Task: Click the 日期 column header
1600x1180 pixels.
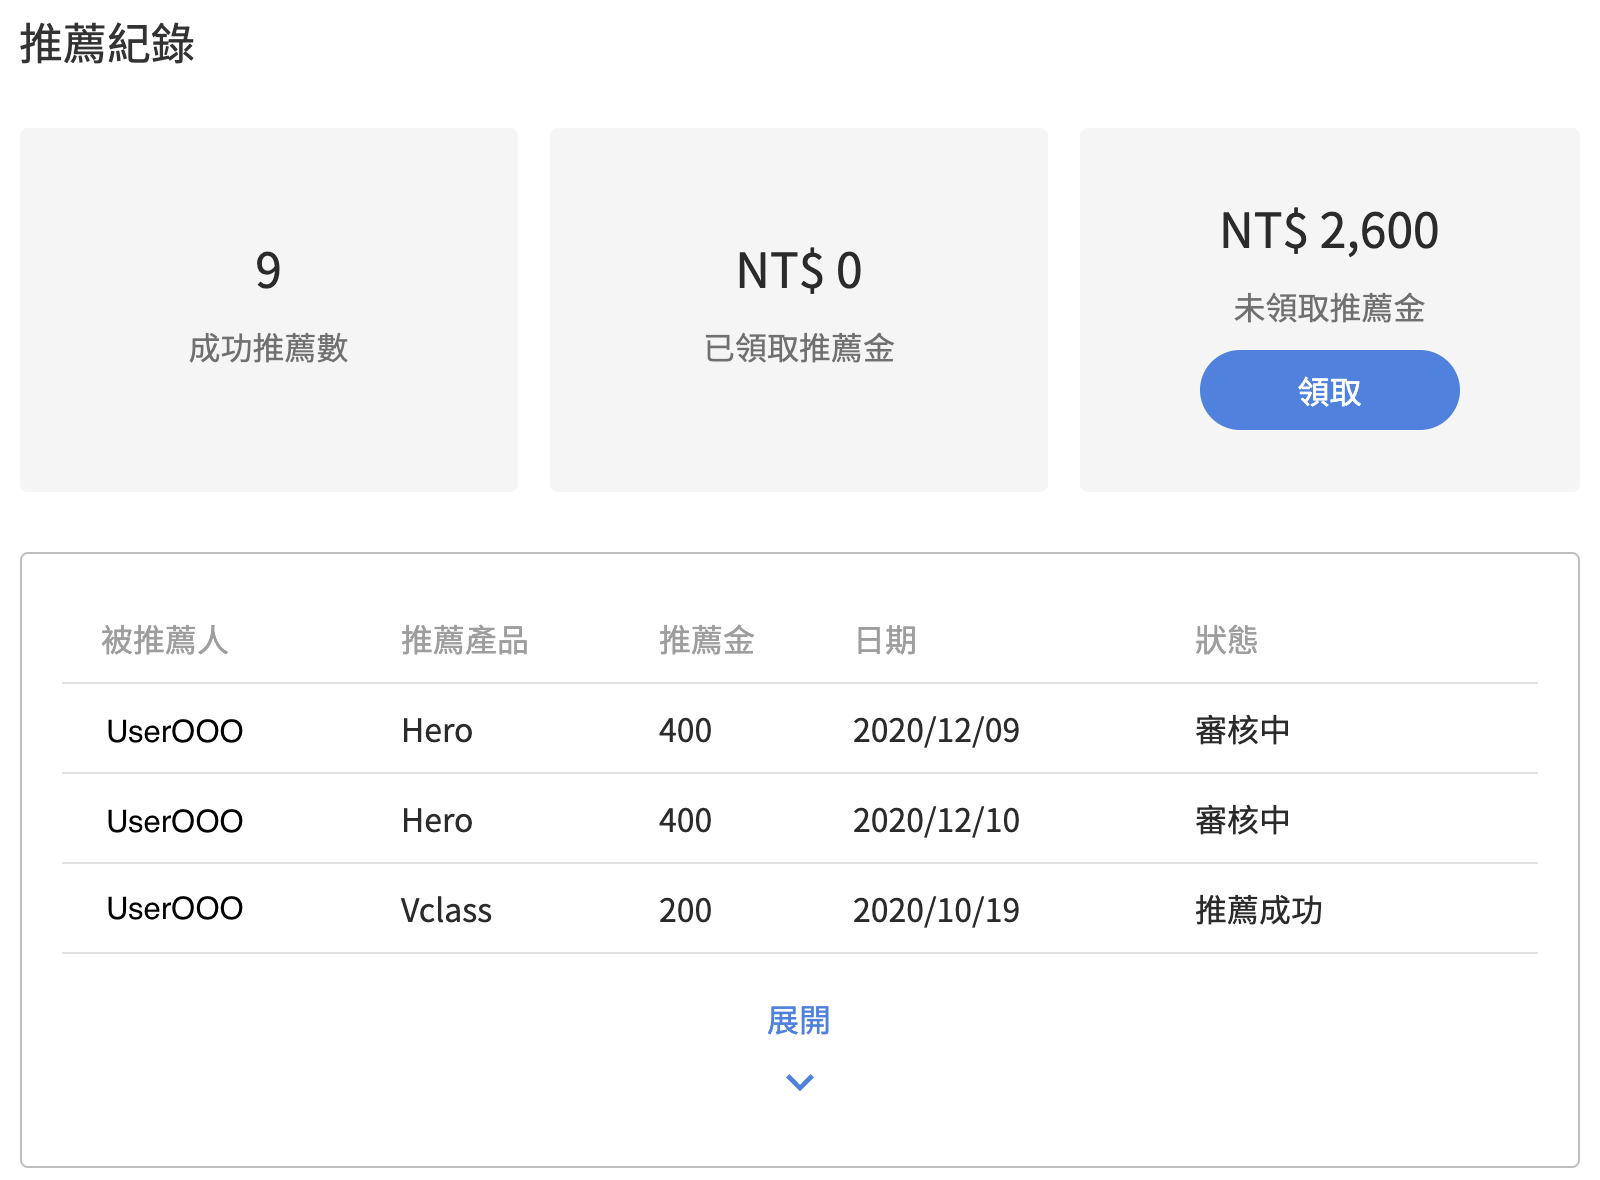Action: coord(885,640)
